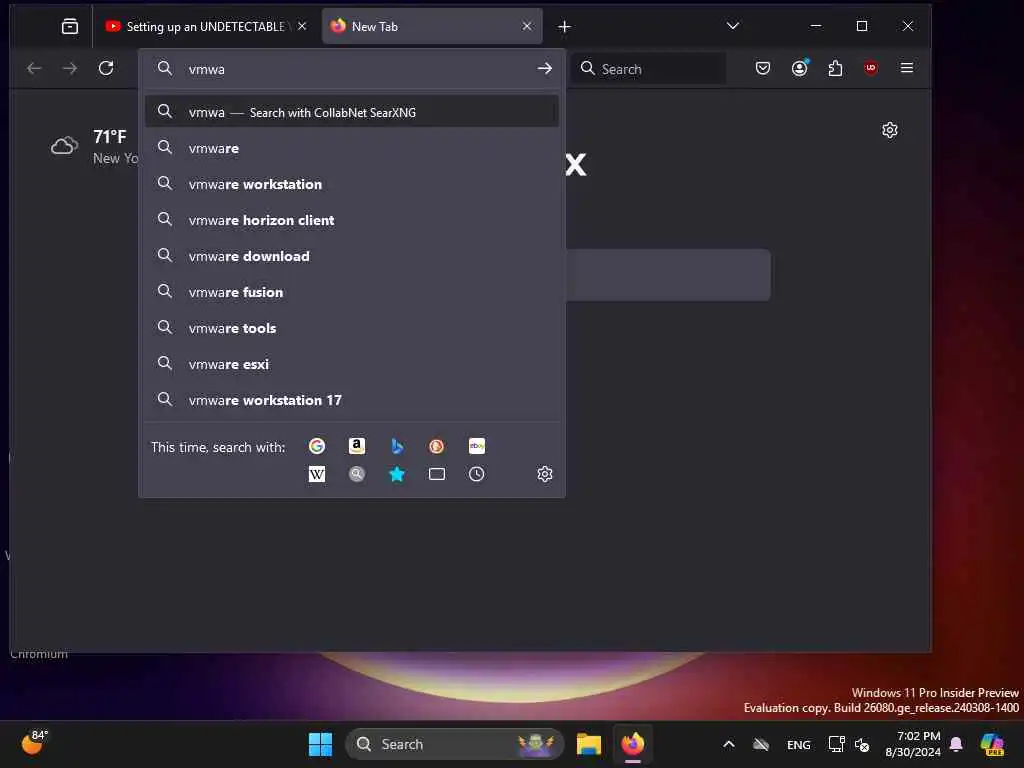1024x768 pixels.
Task: Click the muted volume tray icon
Action: pyautogui.click(x=862, y=744)
